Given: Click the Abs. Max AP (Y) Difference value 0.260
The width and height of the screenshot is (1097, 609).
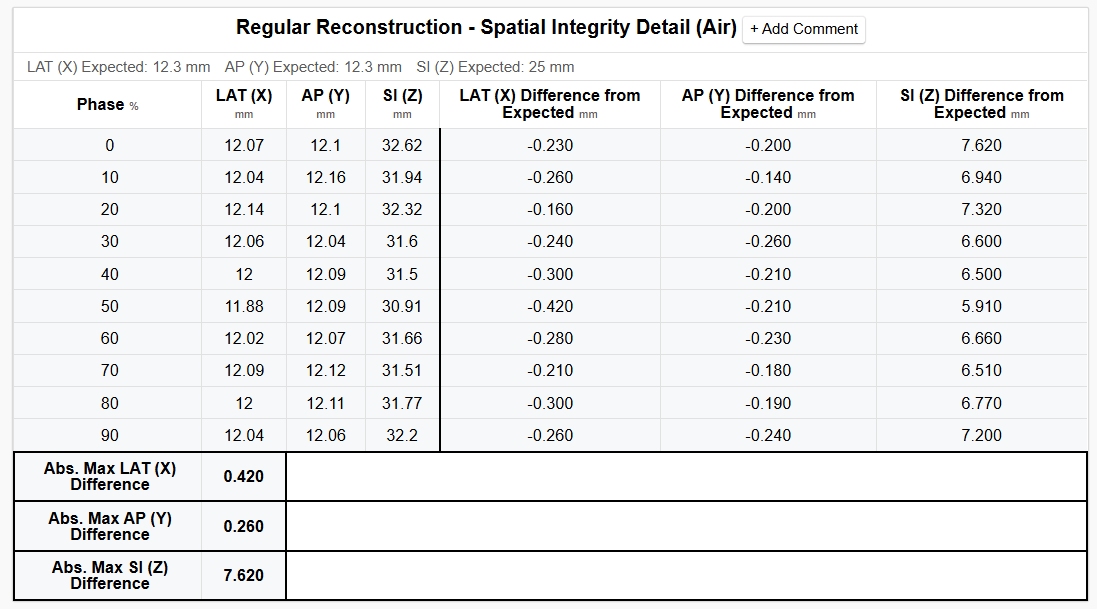Looking at the screenshot, I should pyautogui.click(x=244, y=526).
